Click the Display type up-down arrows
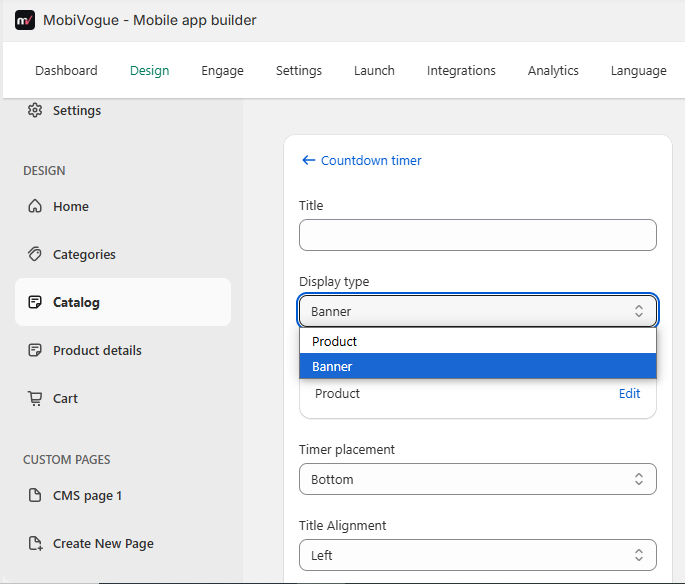Screen dimensions: 685x584 click(639, 311)
